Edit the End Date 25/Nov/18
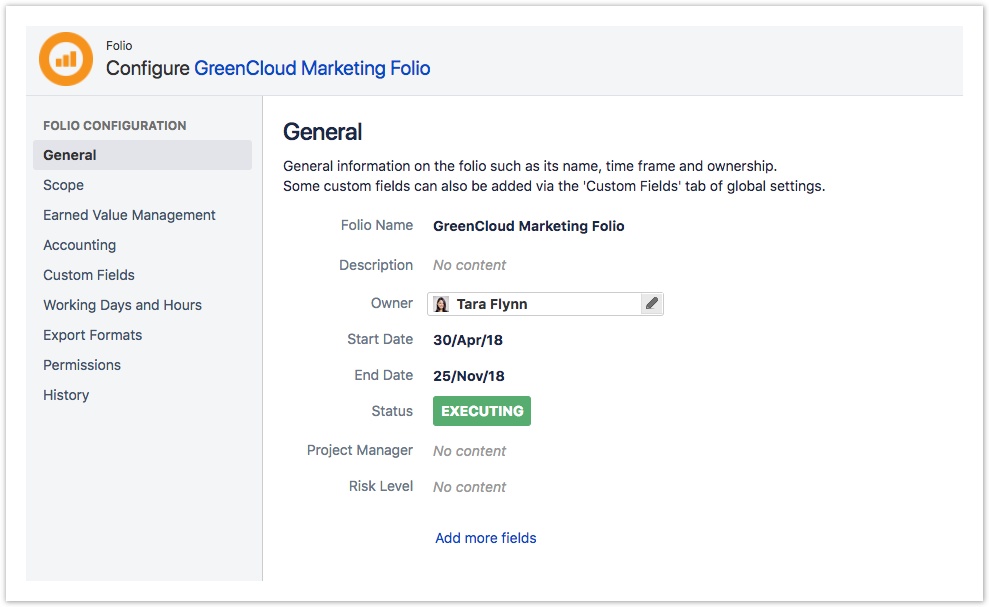Image resolution: width=989 pixels, height=607 pixels. pyautogui.click(x=468, y=376)
